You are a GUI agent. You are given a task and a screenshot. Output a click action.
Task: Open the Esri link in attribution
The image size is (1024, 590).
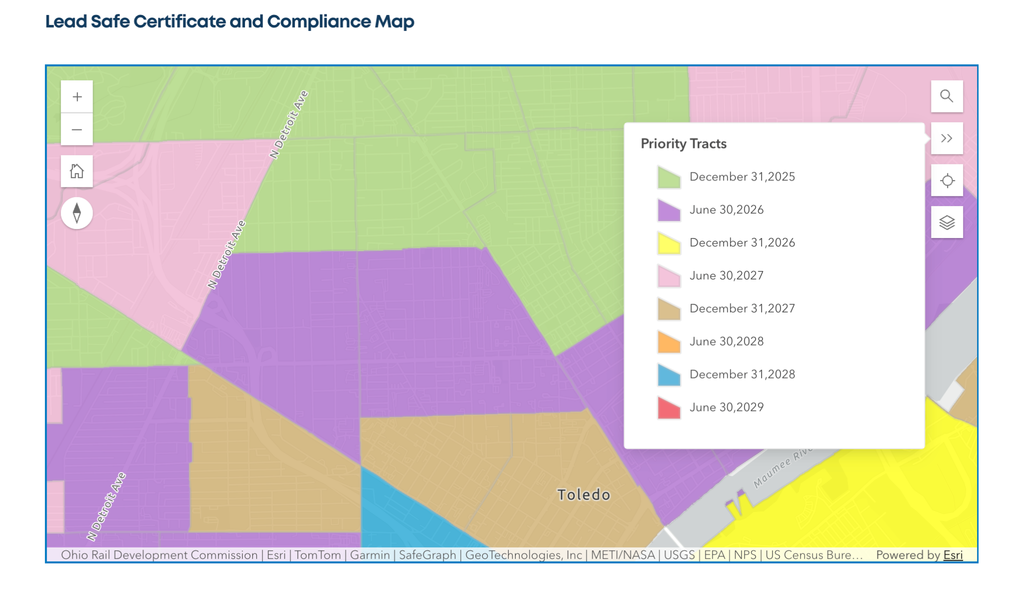[x=953, y=555]
